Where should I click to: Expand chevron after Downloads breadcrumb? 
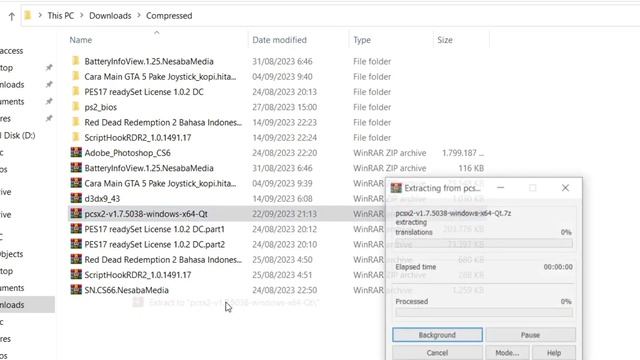(139, 16)
